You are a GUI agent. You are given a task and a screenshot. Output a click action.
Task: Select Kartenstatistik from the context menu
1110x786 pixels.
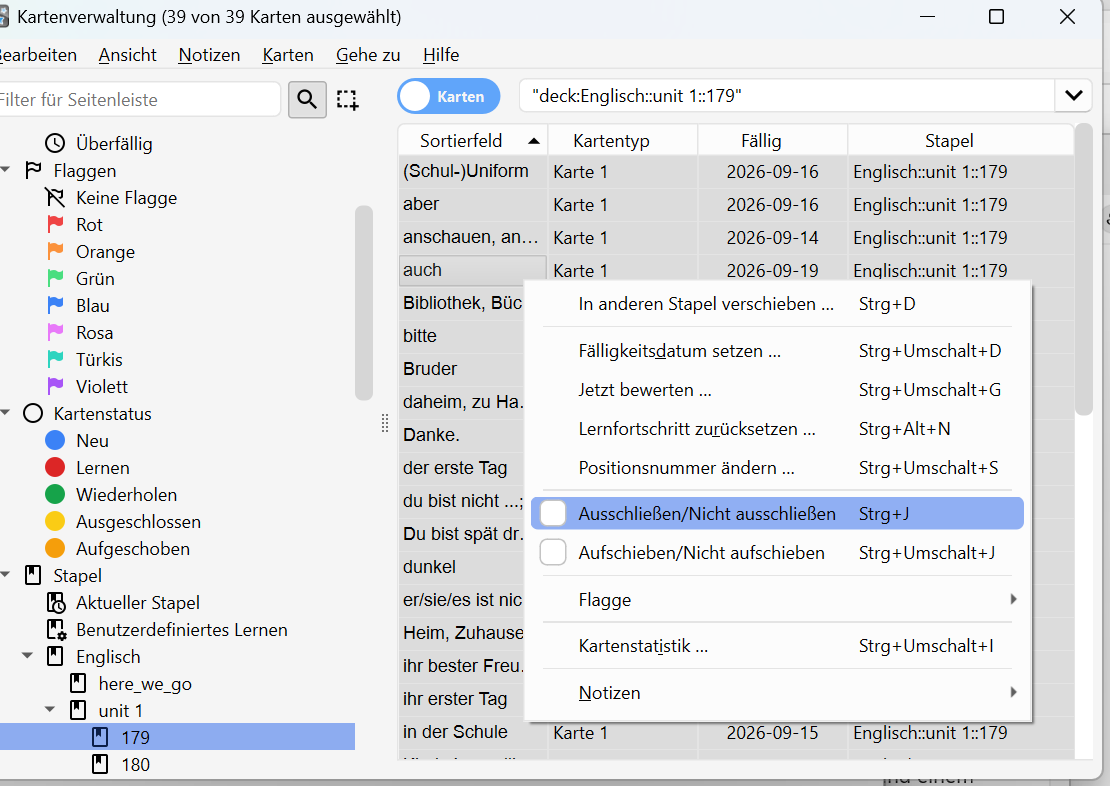tap(777, 646)
